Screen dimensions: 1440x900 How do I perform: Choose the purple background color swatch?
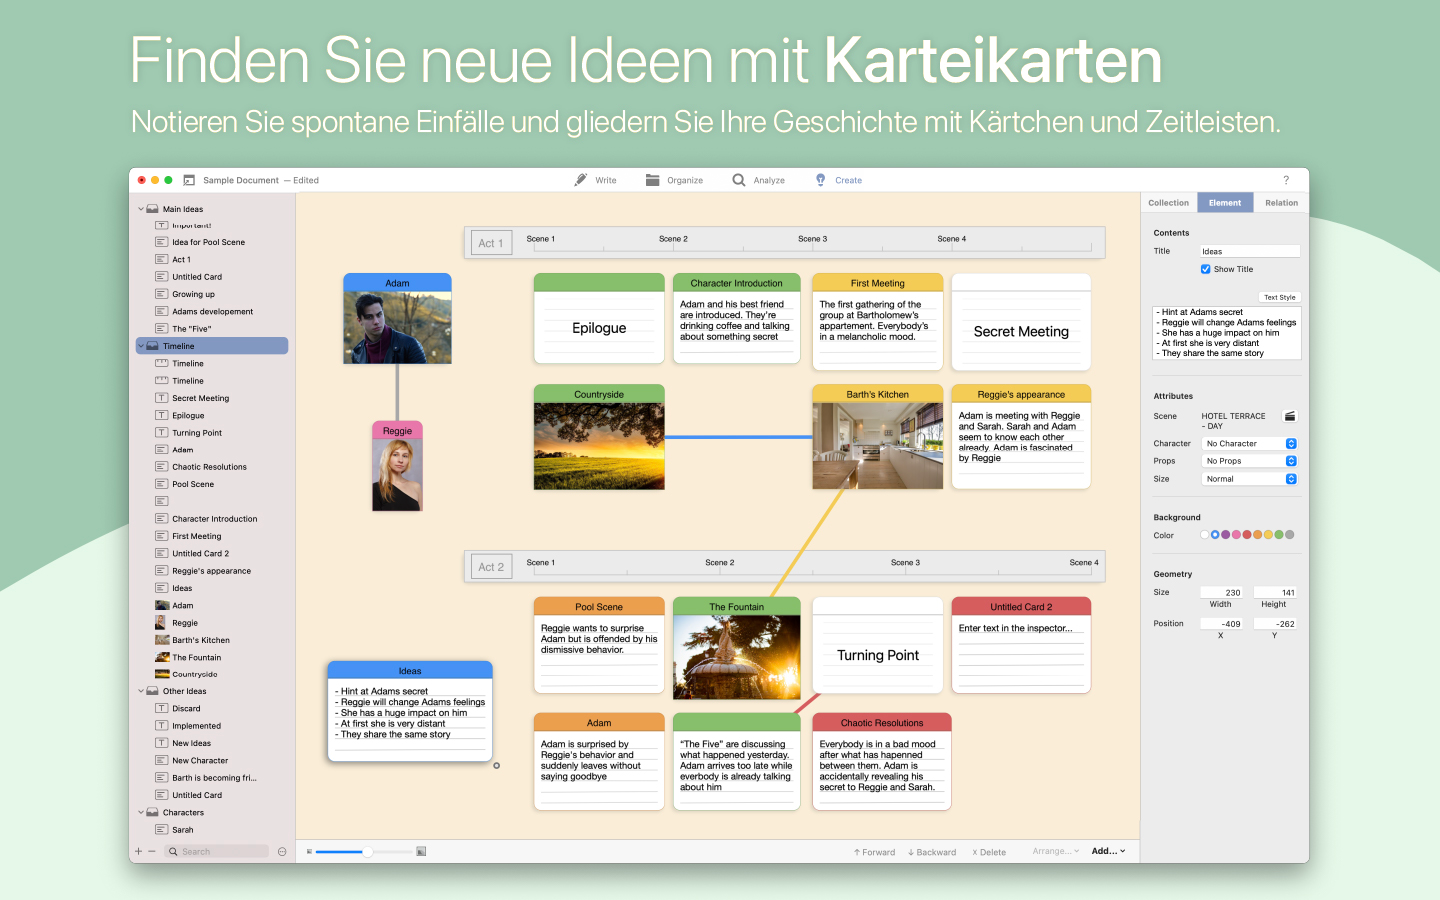coord(1225,535)
